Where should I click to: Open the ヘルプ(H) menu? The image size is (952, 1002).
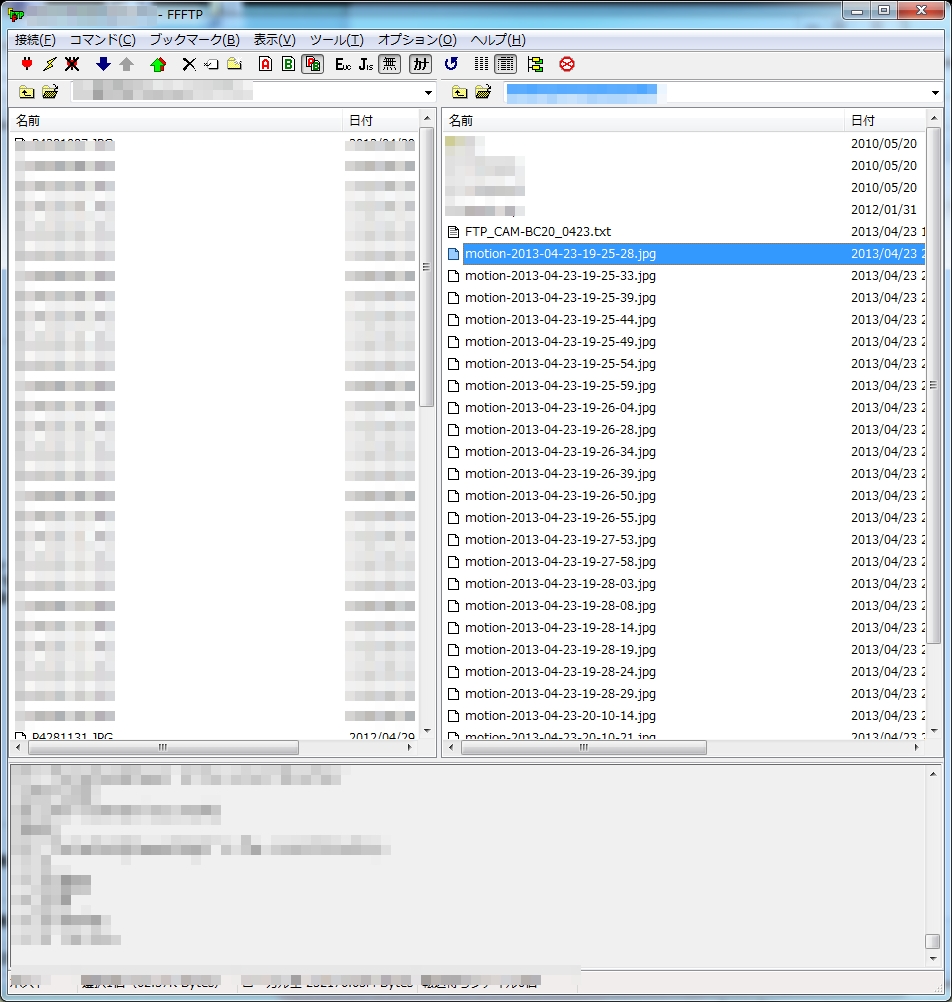coord(498,40)
